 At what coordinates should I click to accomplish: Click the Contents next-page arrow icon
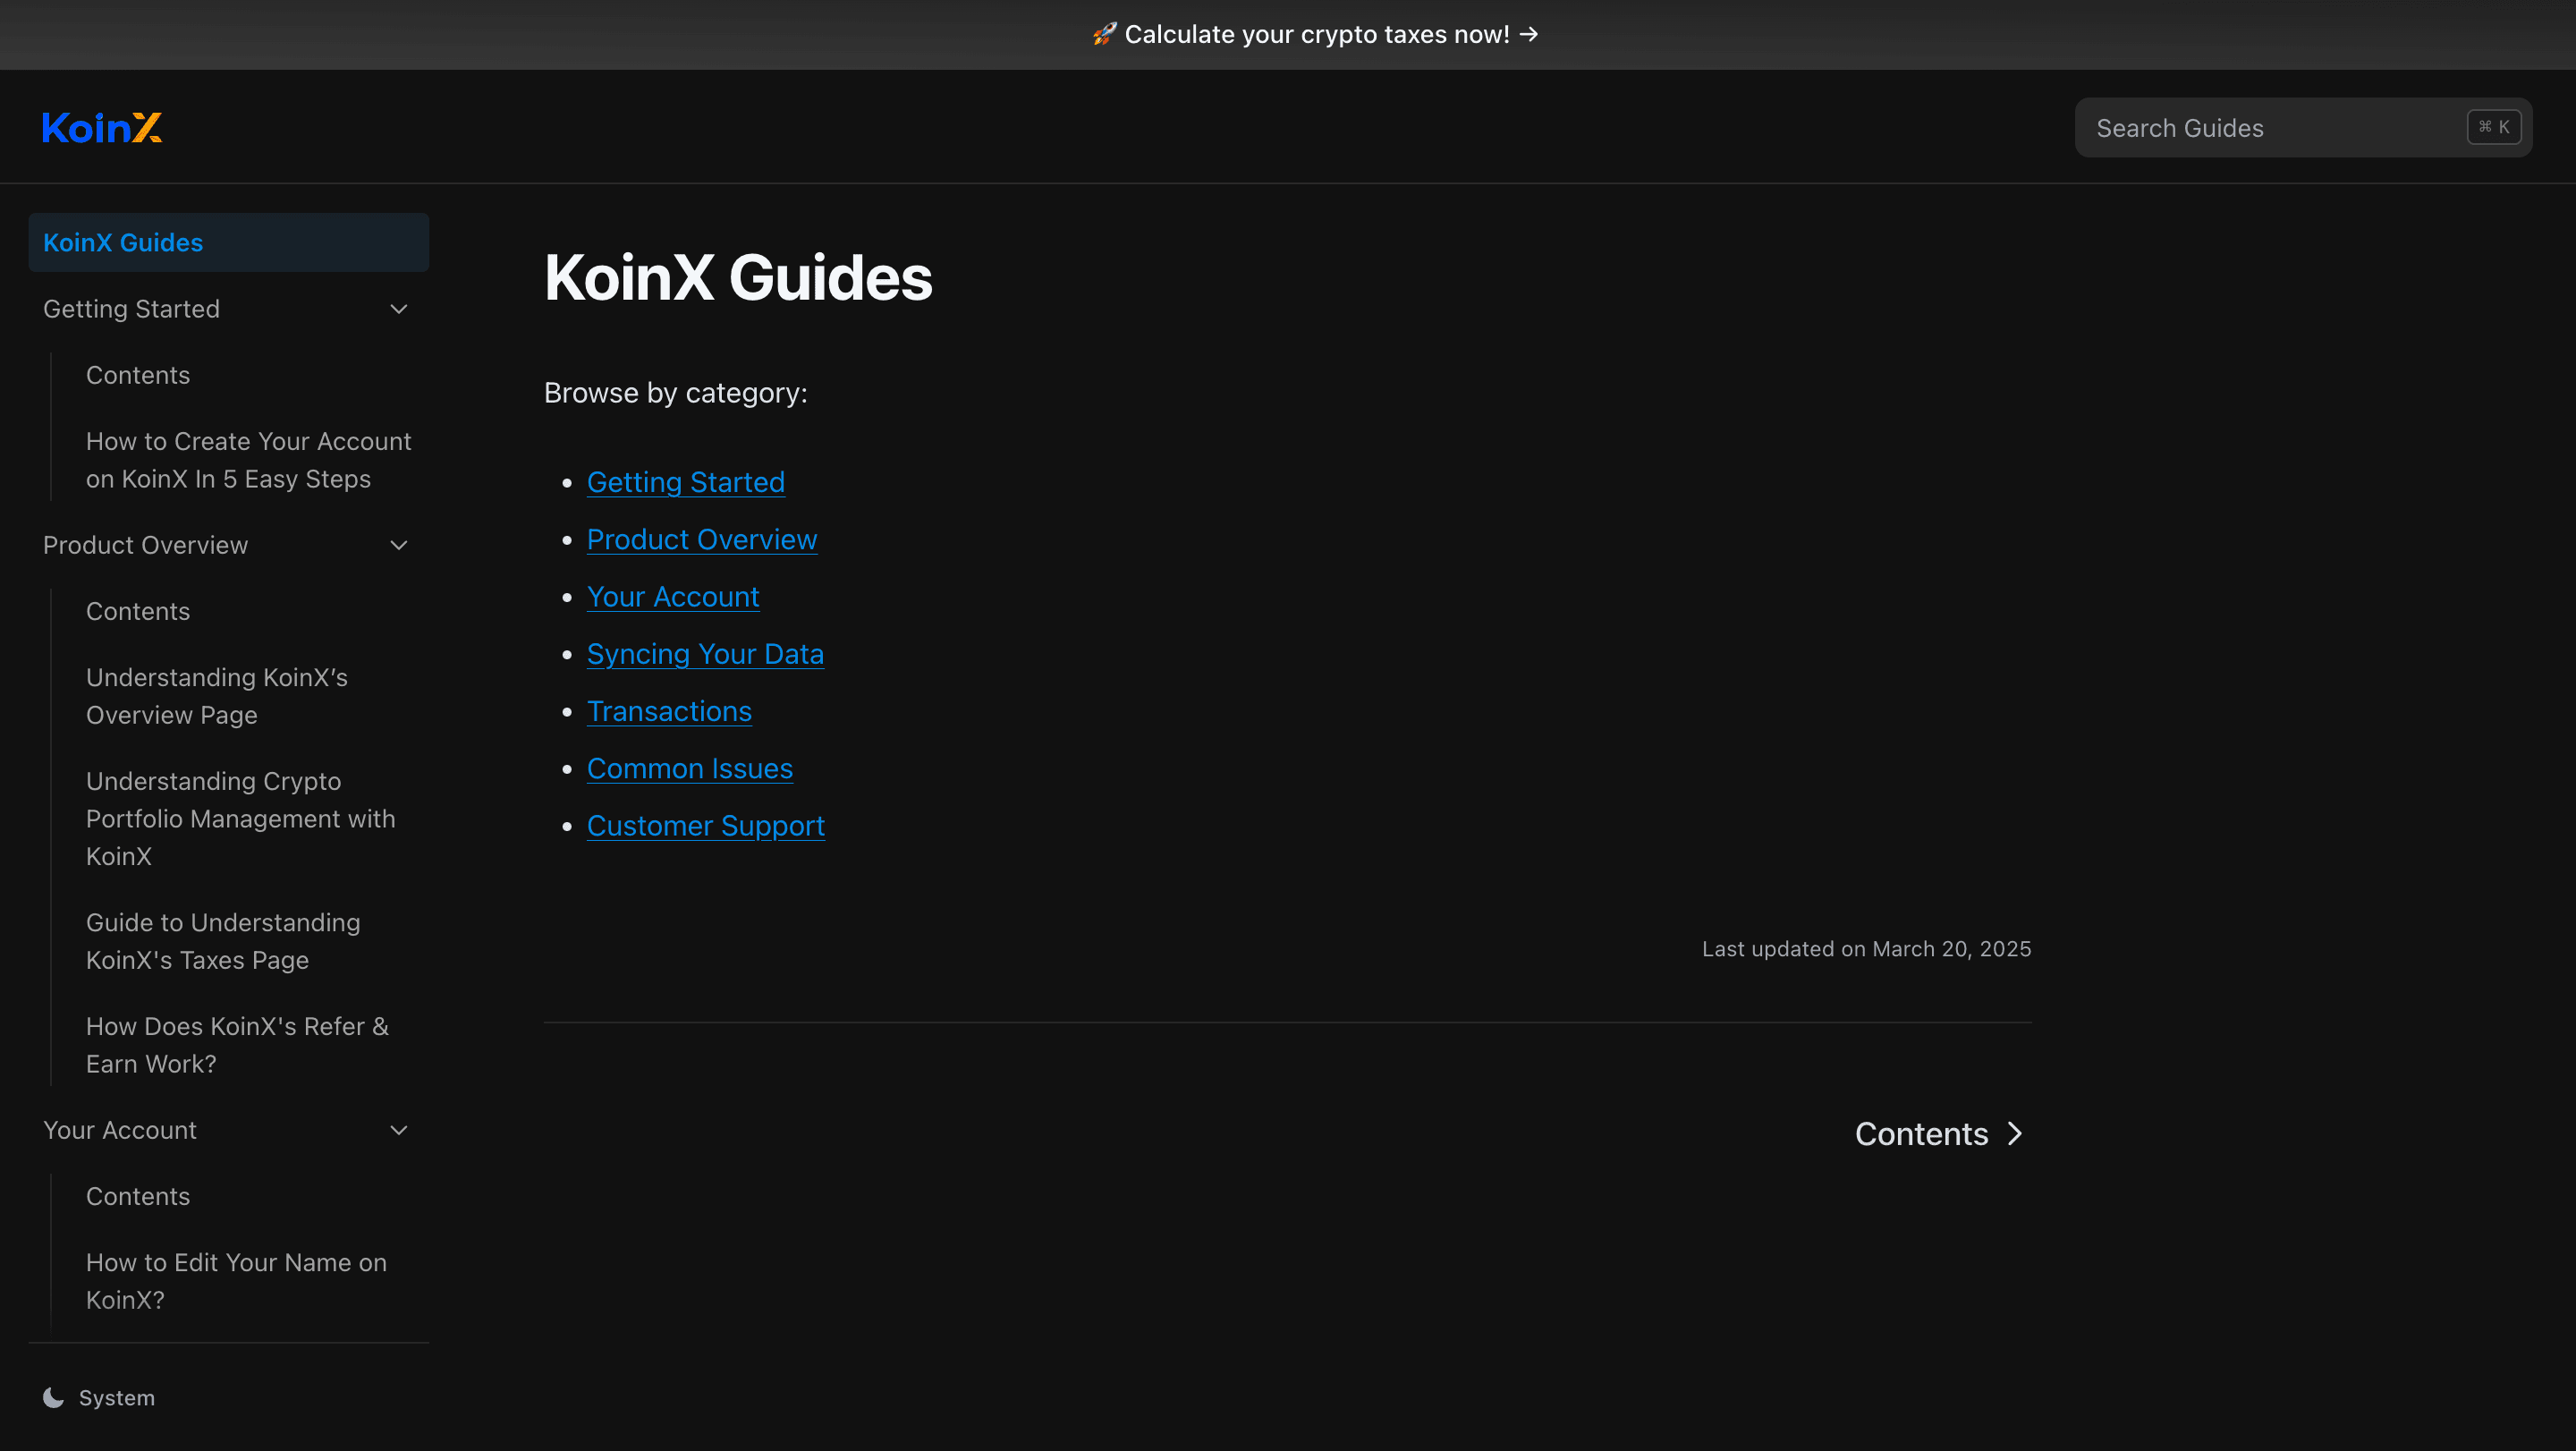pos(2015,1133)
